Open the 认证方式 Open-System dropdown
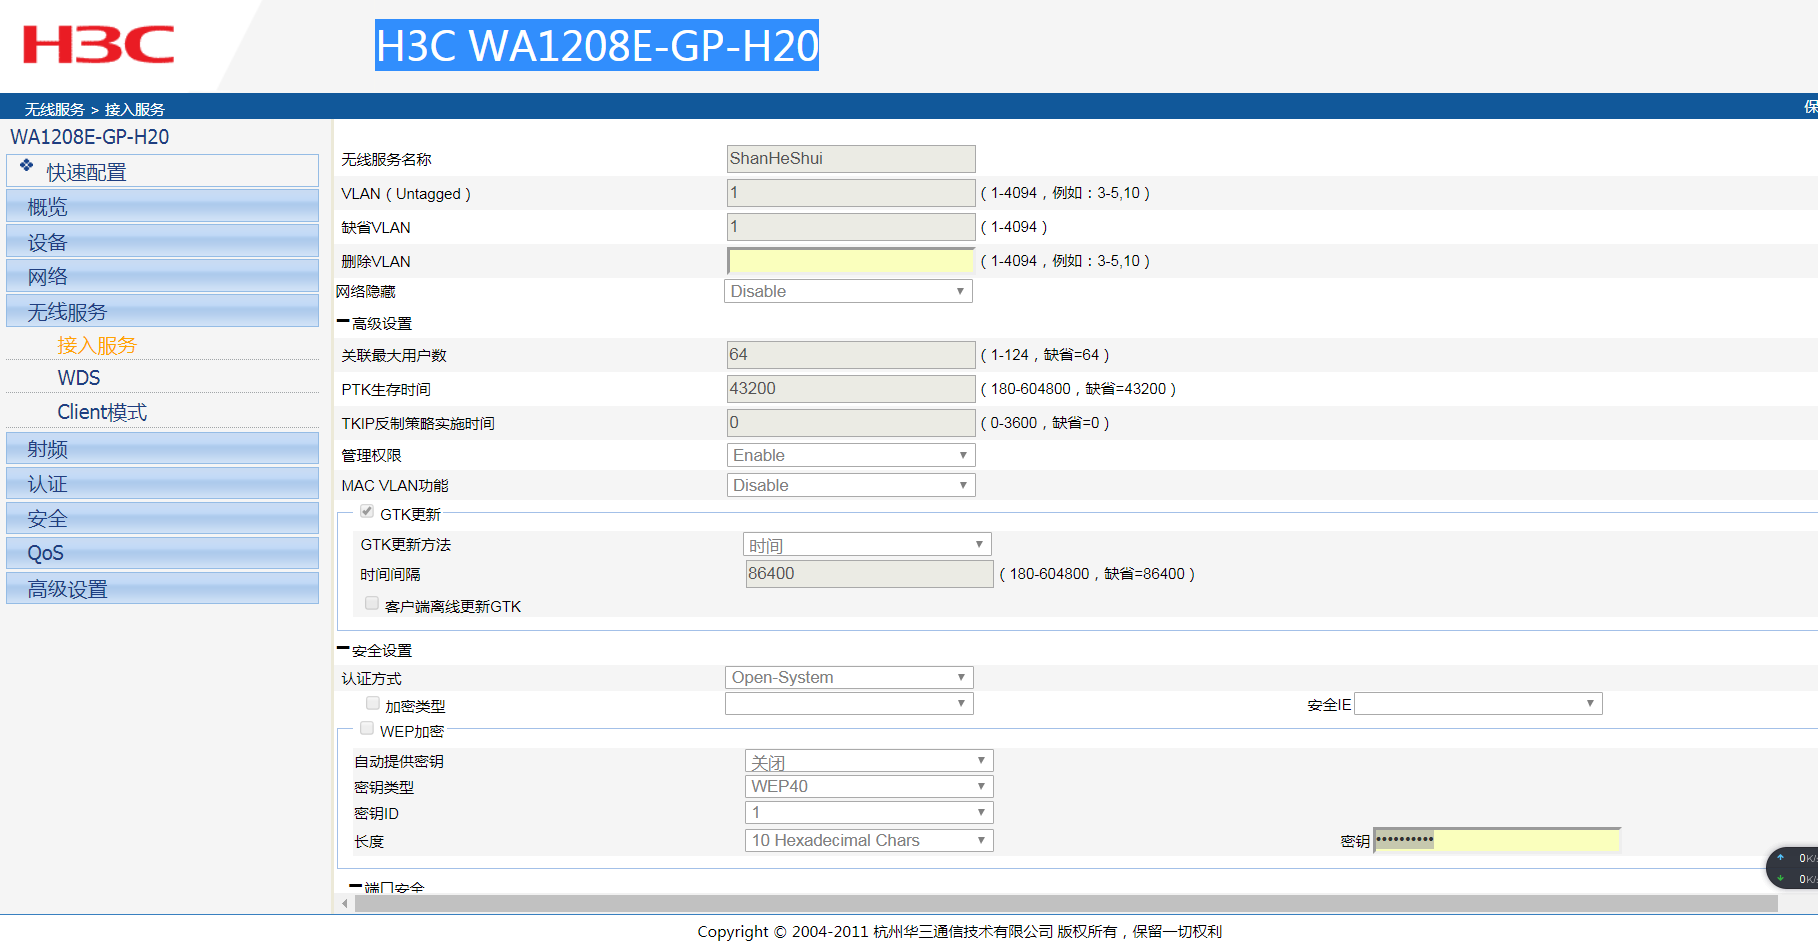This screenshot has height=941, width=1818. pos(849,677)
